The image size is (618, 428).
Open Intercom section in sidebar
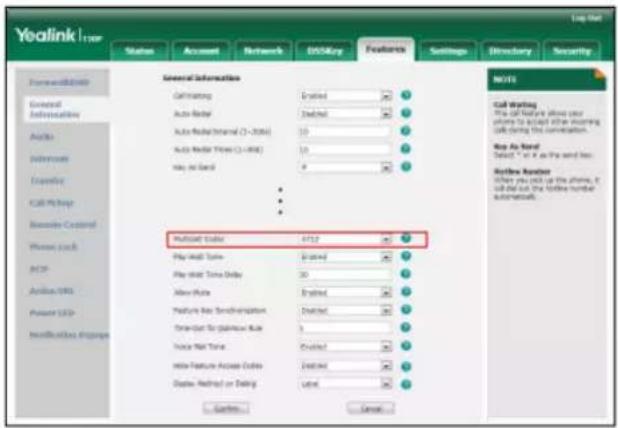tap(49, 159)
